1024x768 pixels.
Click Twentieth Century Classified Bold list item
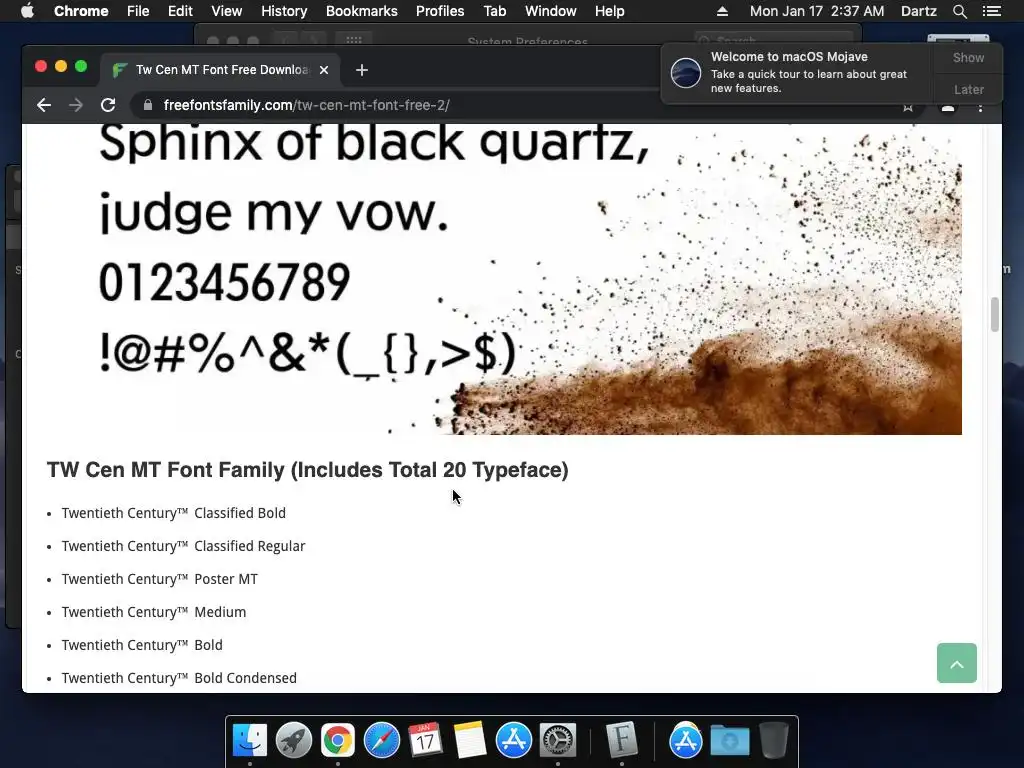pyautogui.click(x=174, y=513)
